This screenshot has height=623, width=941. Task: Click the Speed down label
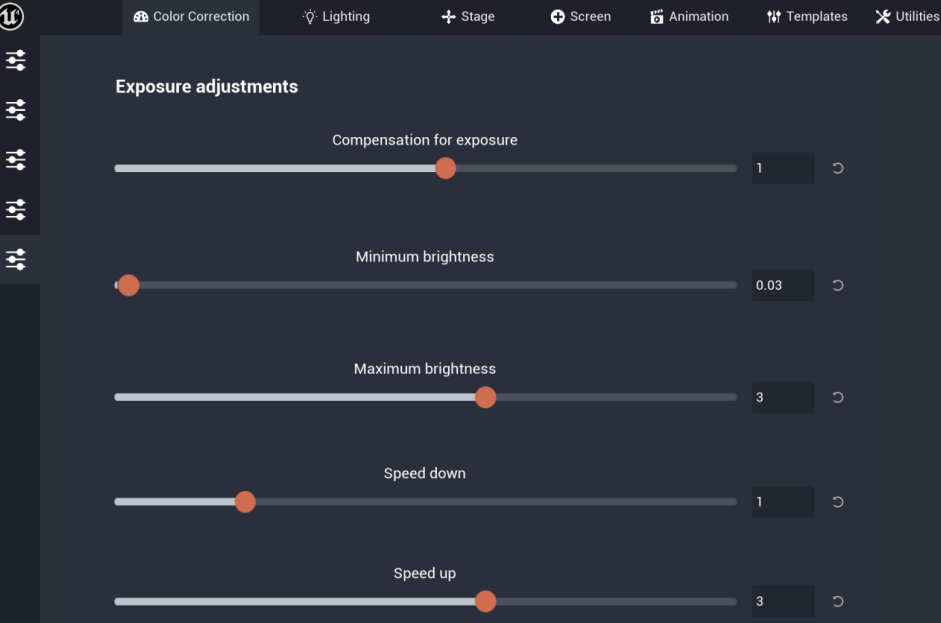pyautogui.click(x=425, y=474)
